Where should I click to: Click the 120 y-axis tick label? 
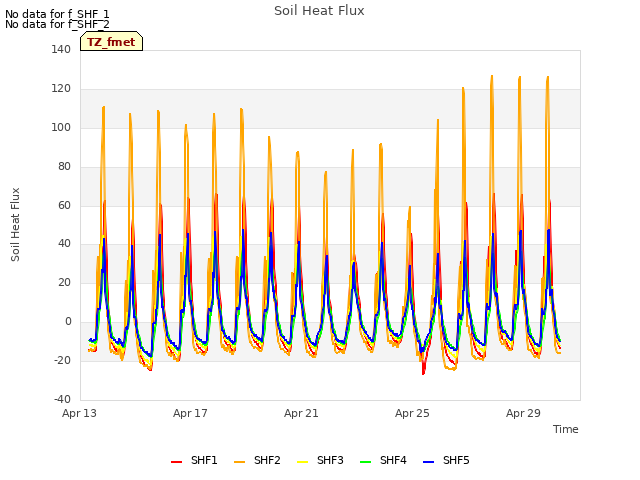pos(61,89)
